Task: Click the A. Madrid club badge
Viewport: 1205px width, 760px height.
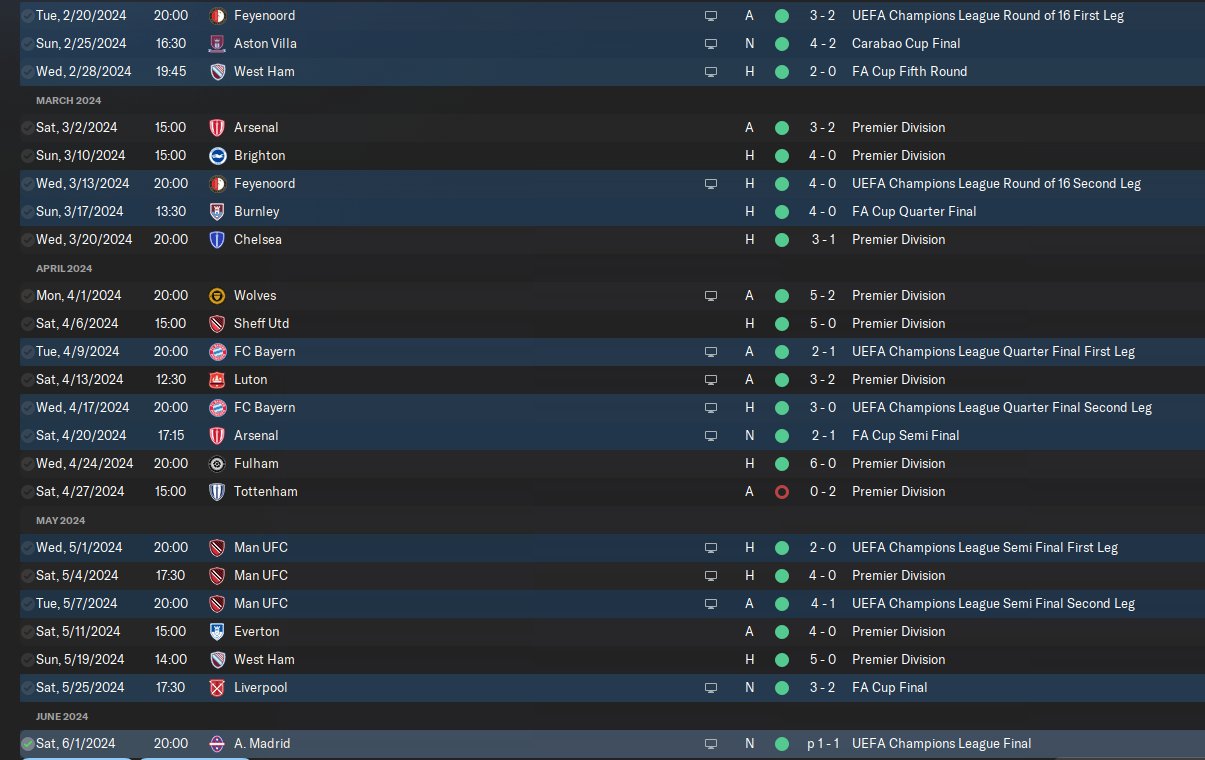Action: 217,744
